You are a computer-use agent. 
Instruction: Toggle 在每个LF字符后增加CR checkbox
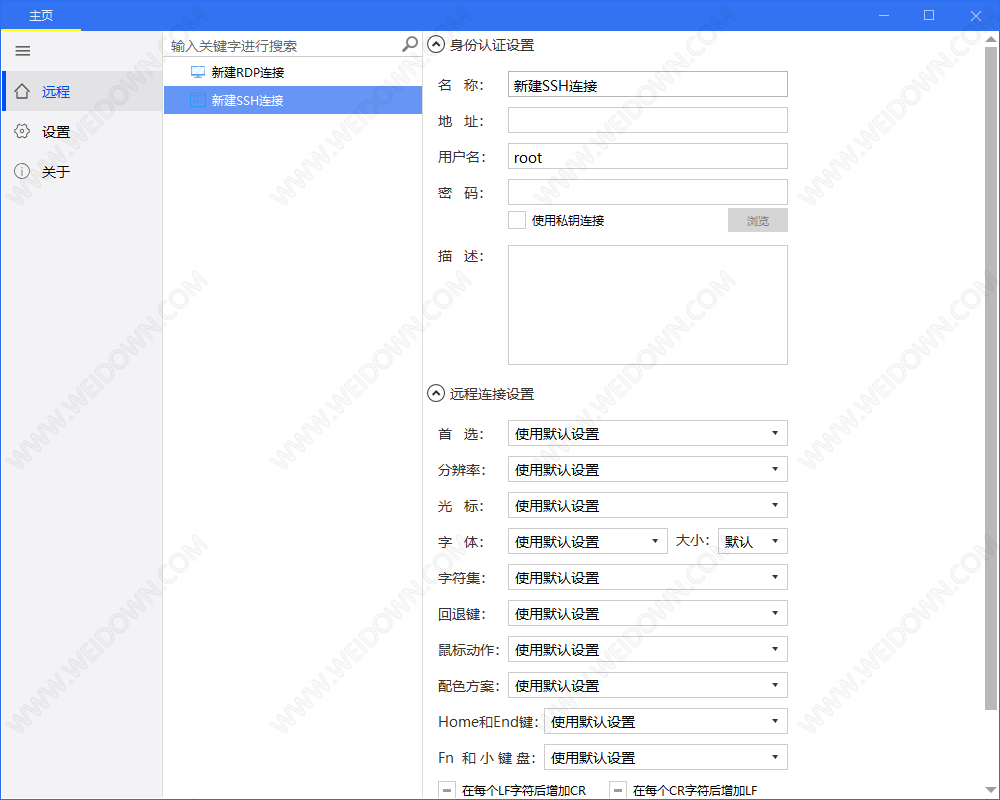pos(447,790)
